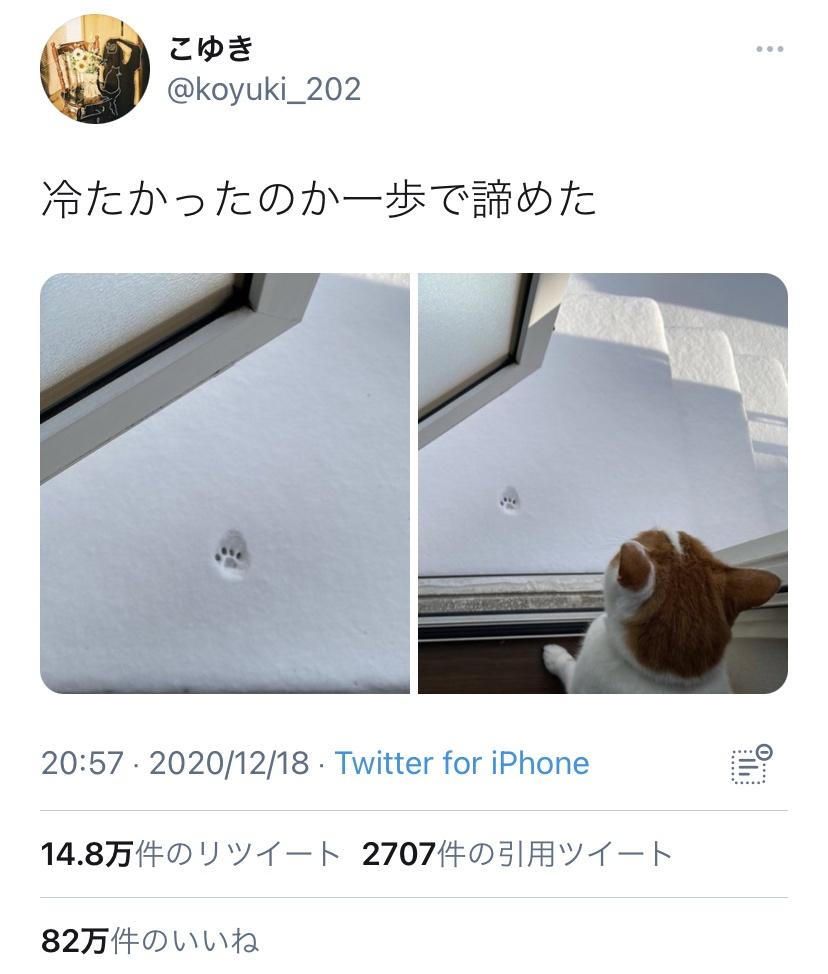View the 2707件の引用ツイート list
The width and height of the screenshot is (828, 974).
pyautogui.click(x=517, y=854)
